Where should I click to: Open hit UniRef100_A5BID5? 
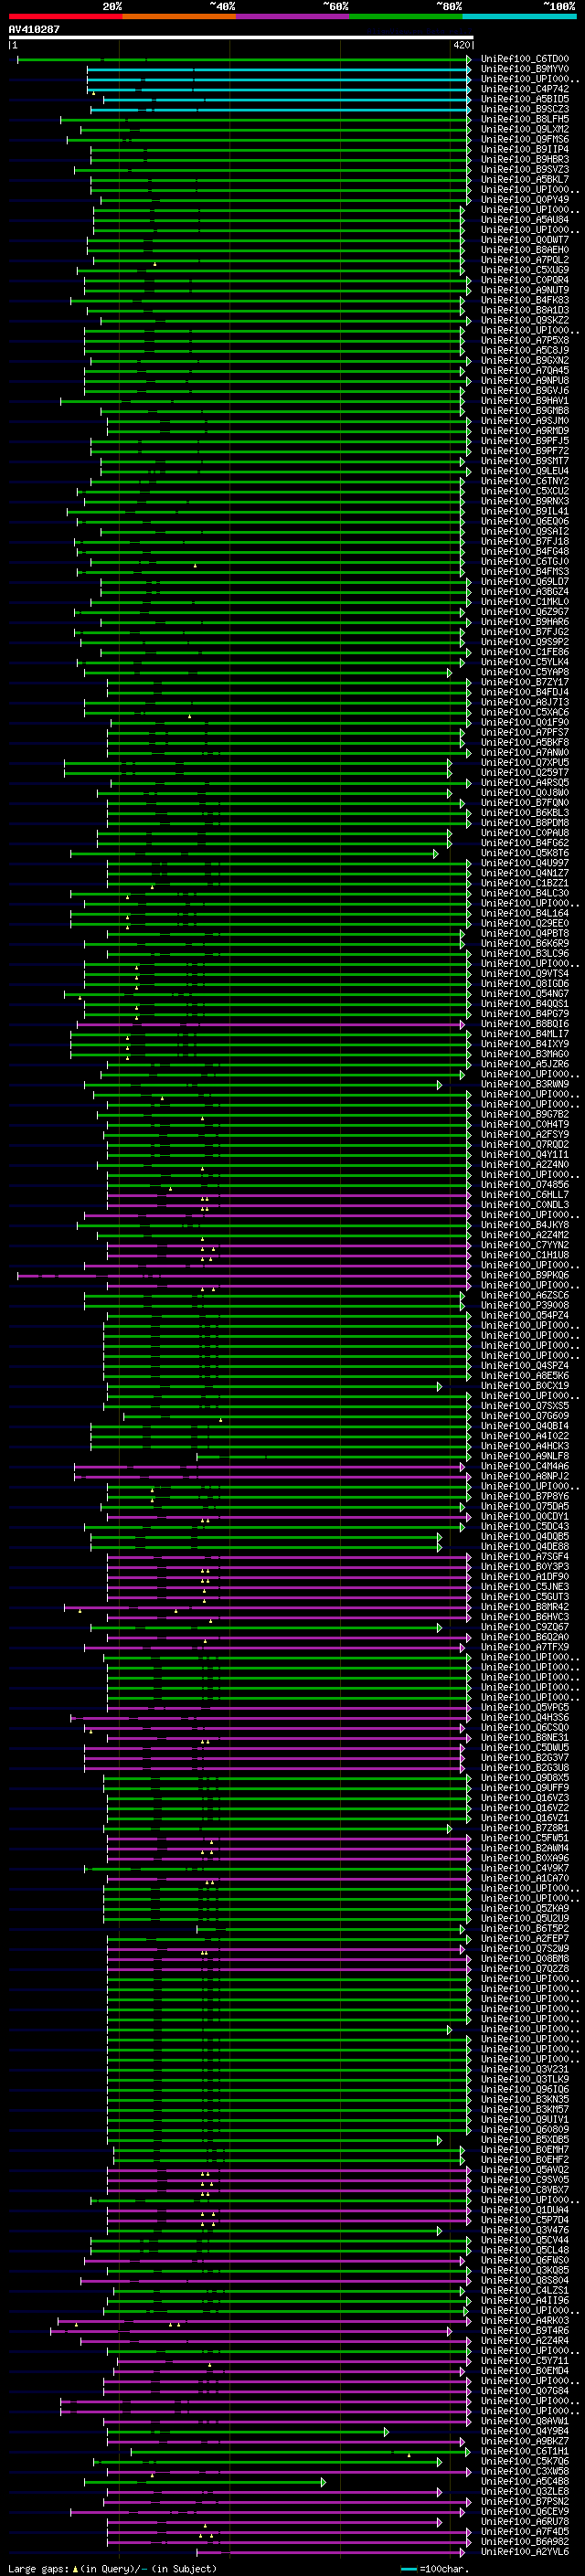click(x=525, y=99)
